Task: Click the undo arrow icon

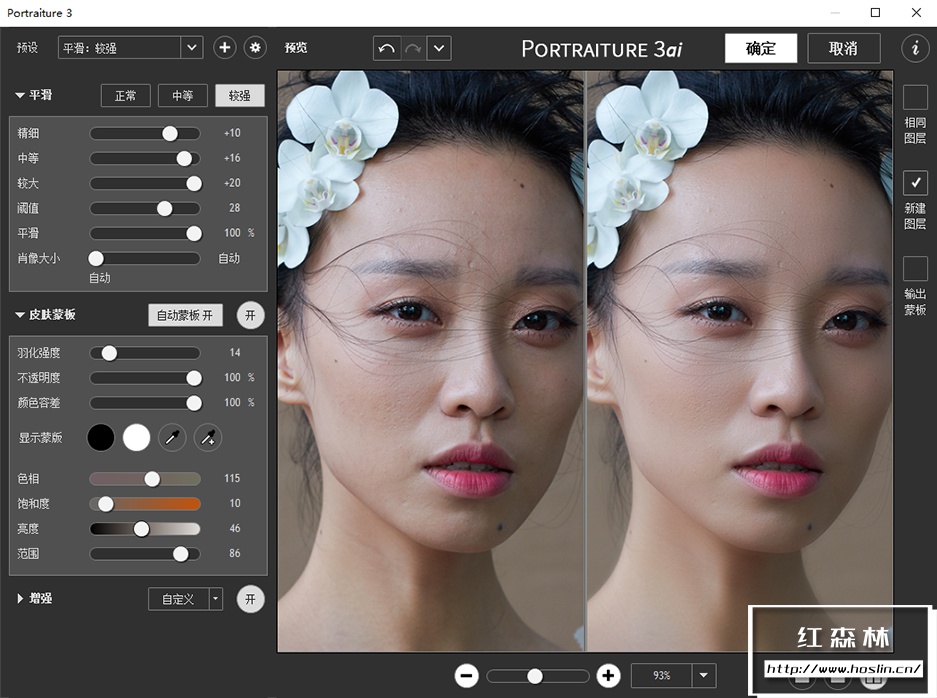Action: click(x=387, y=48)
